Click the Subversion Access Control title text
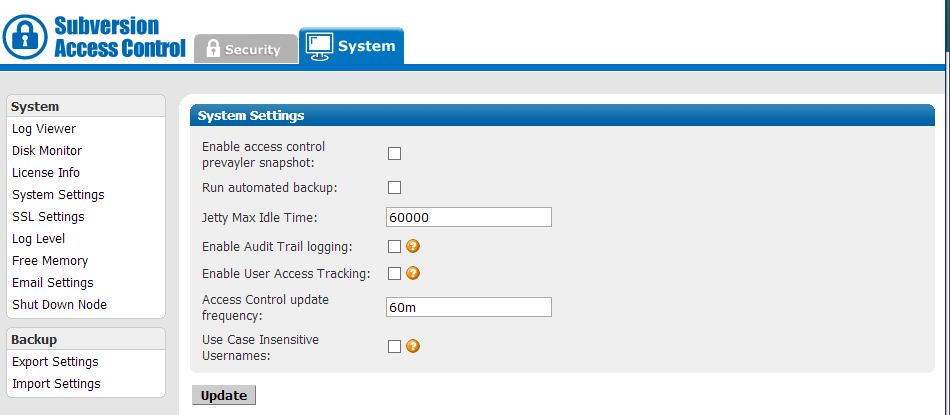Screen dimensions: 950x415 (119, 36)
